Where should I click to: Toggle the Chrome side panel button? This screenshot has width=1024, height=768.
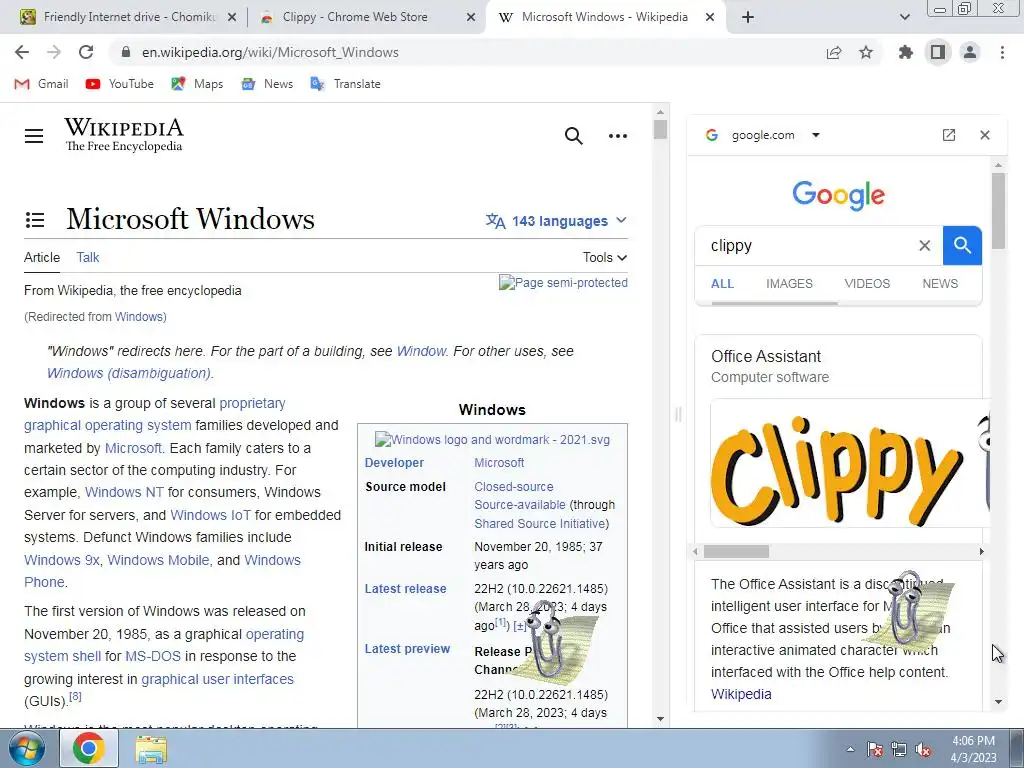[x=938, y=52]
